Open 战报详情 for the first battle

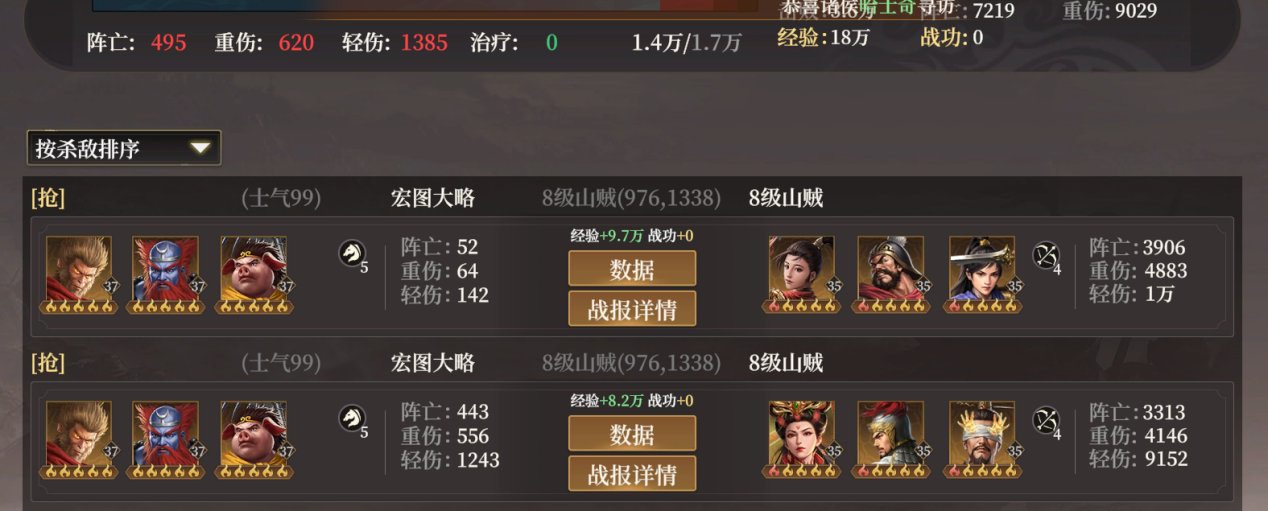[x=632, y=309]
